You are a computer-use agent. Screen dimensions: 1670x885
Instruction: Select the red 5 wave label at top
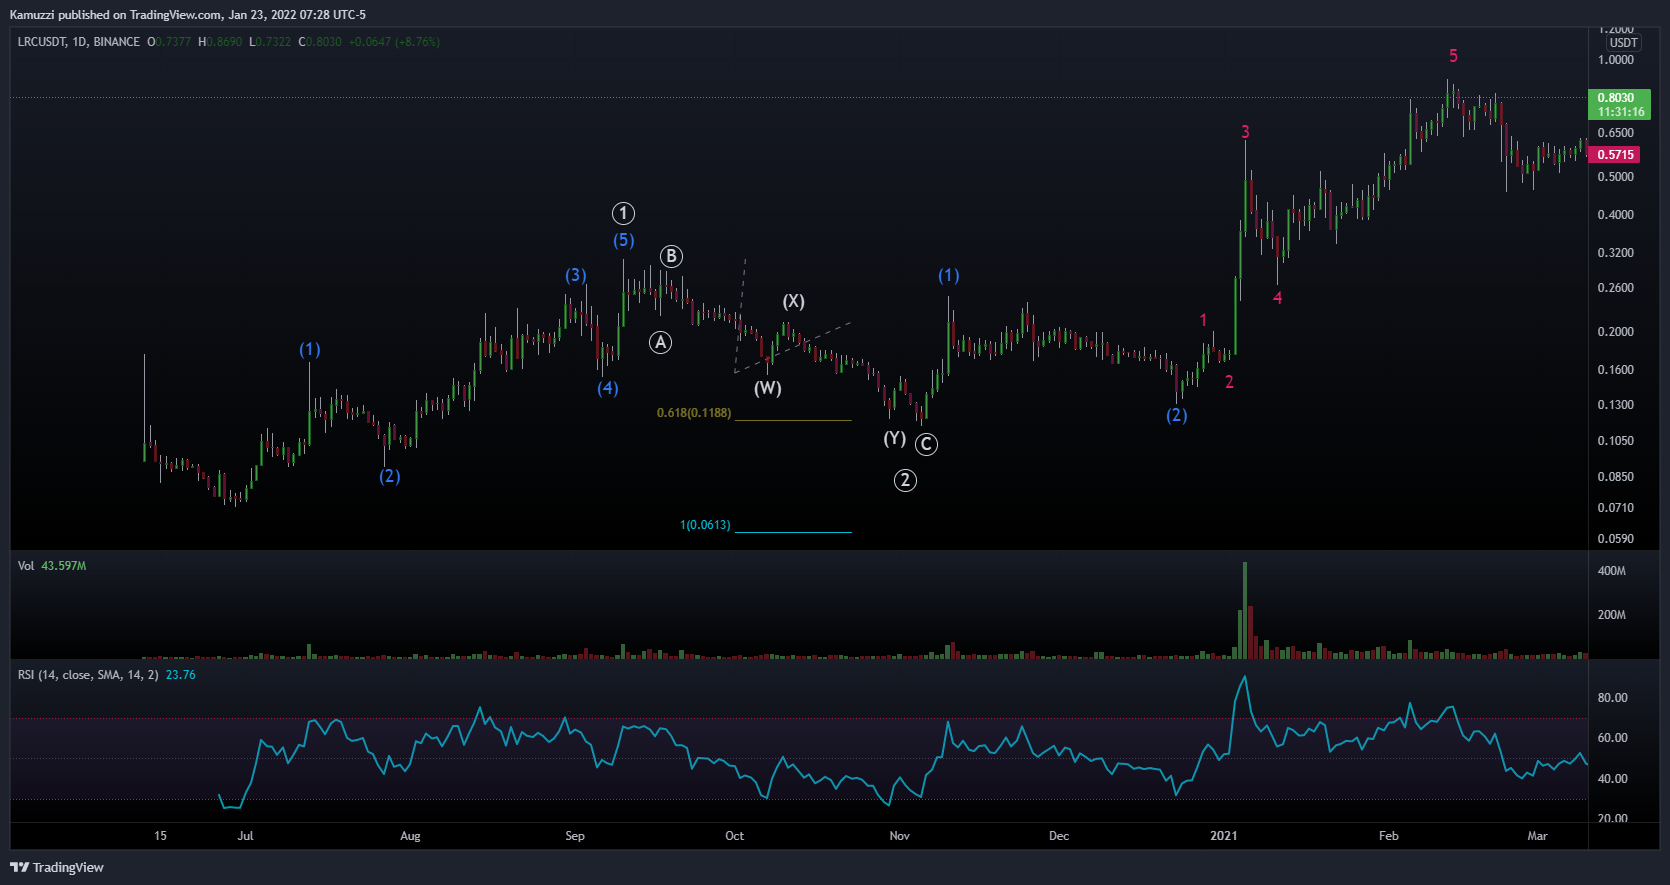pos(1453,56)
